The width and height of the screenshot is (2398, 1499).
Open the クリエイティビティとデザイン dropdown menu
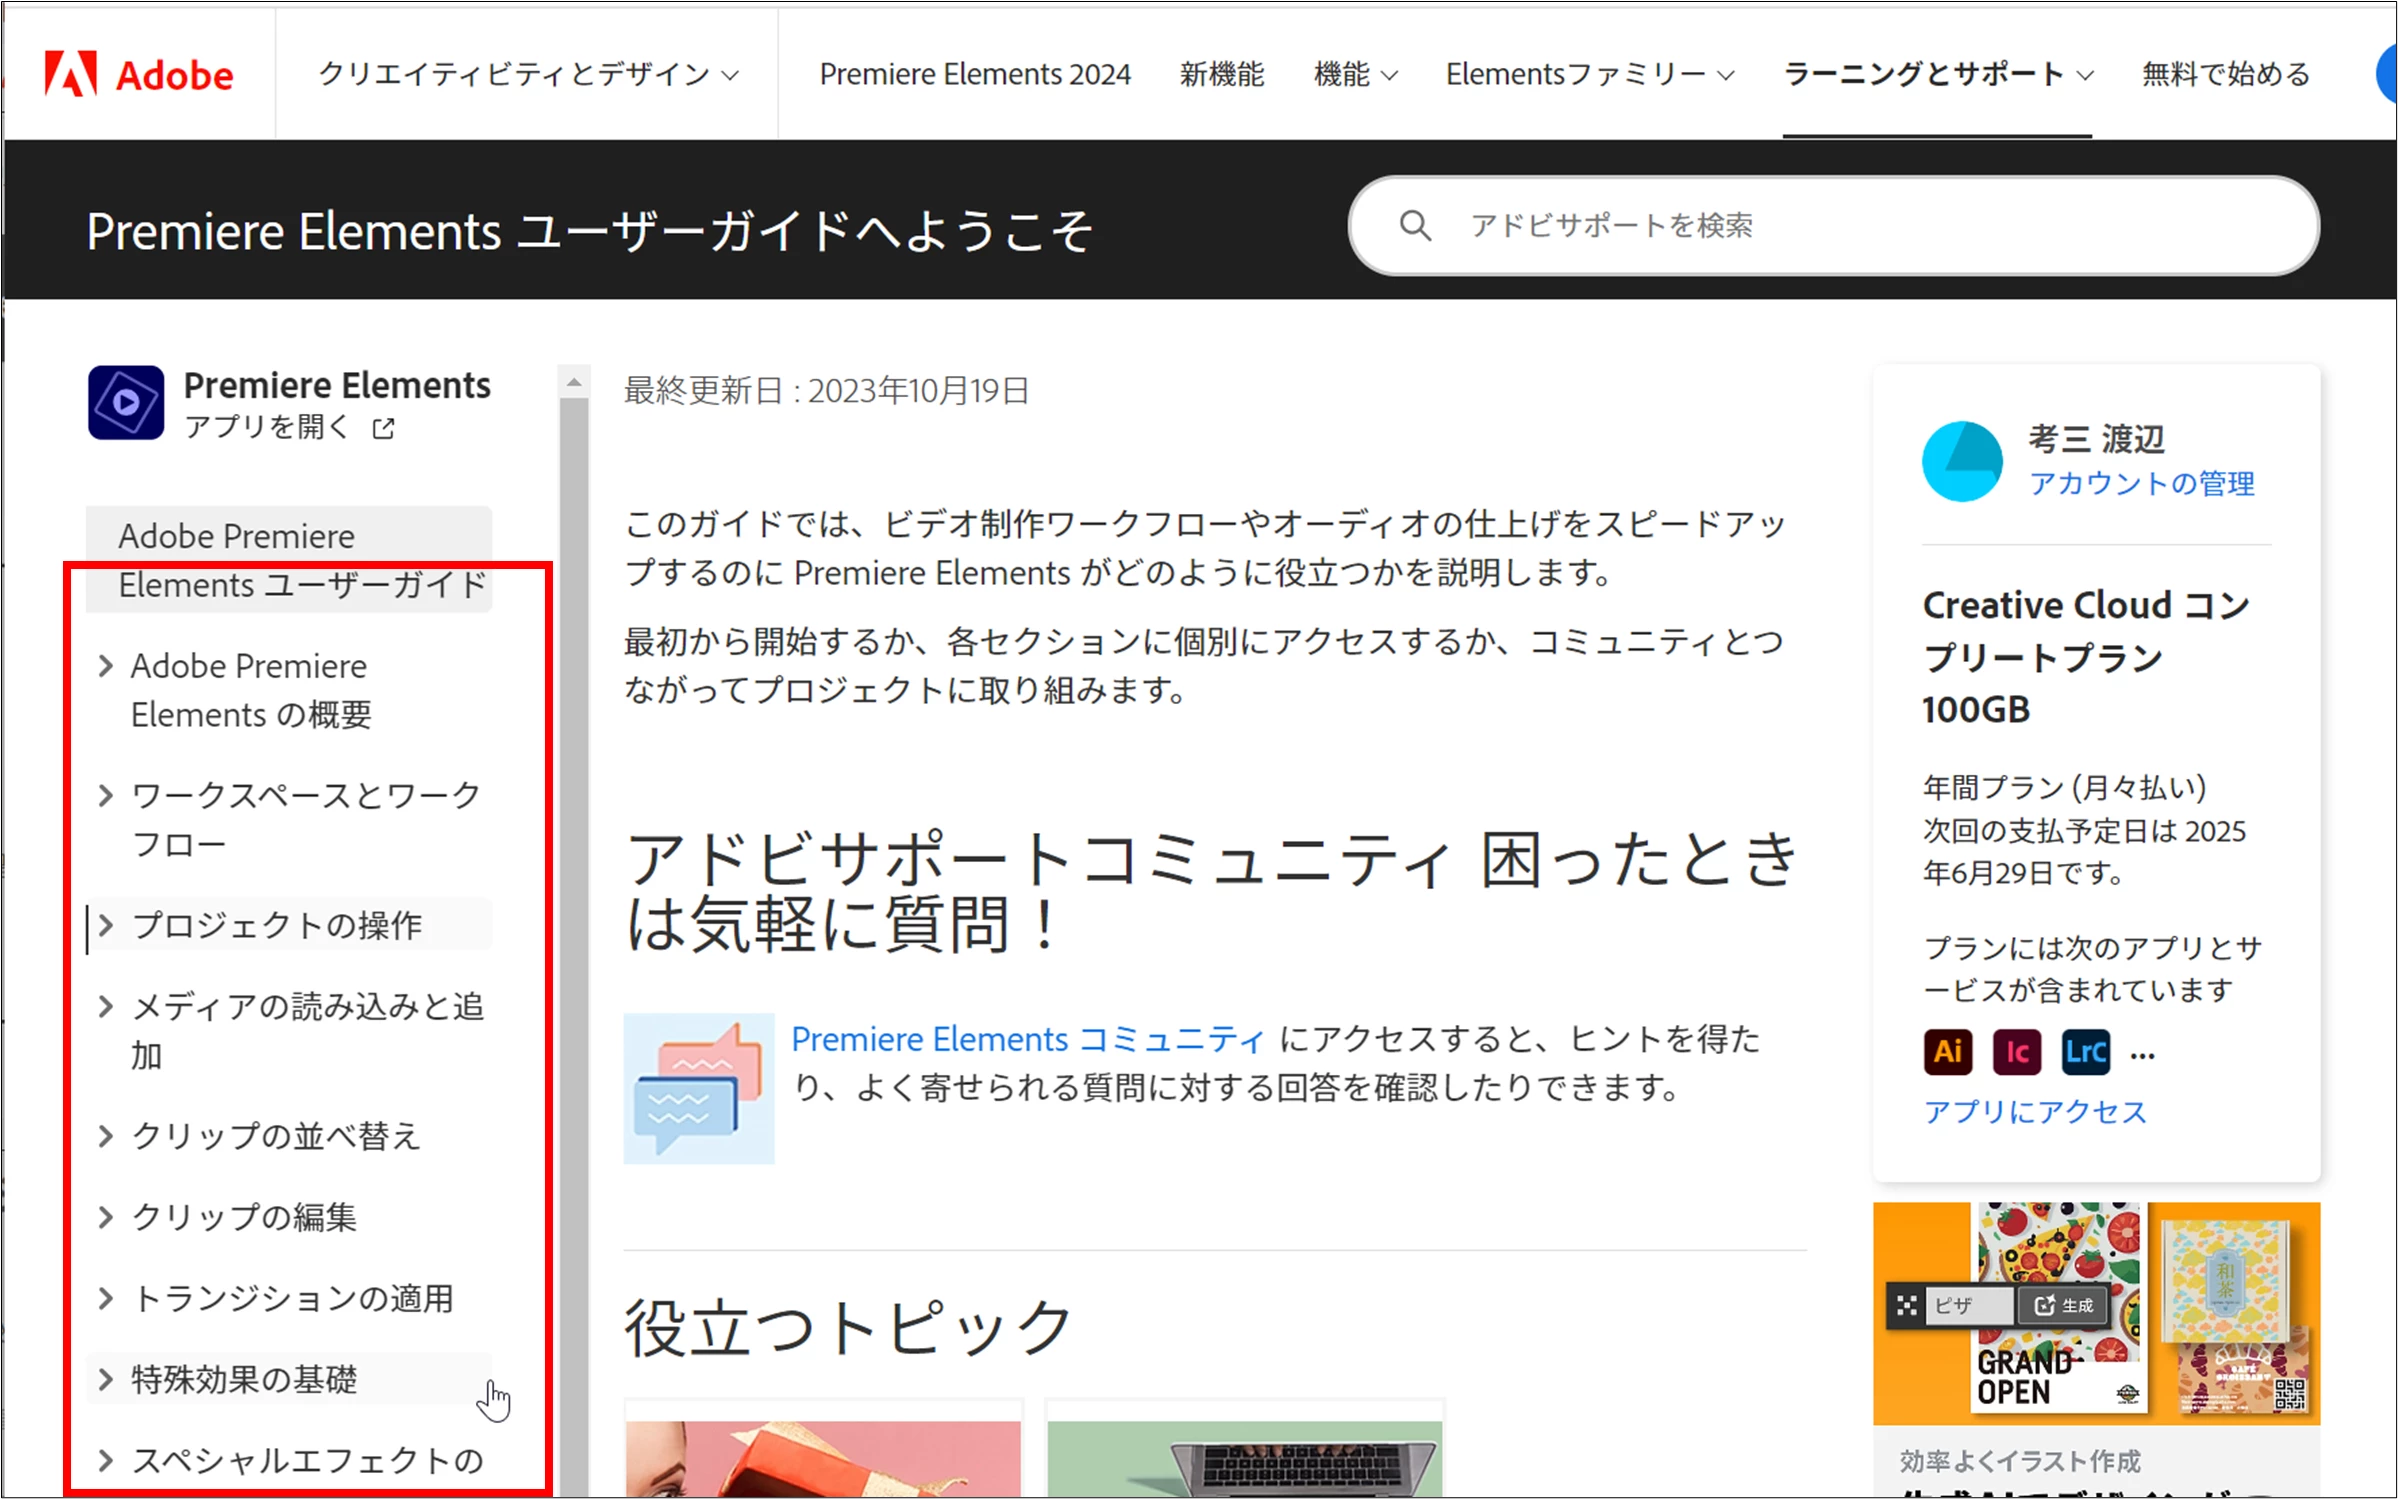pyautogui.click(x=528, y=74)
